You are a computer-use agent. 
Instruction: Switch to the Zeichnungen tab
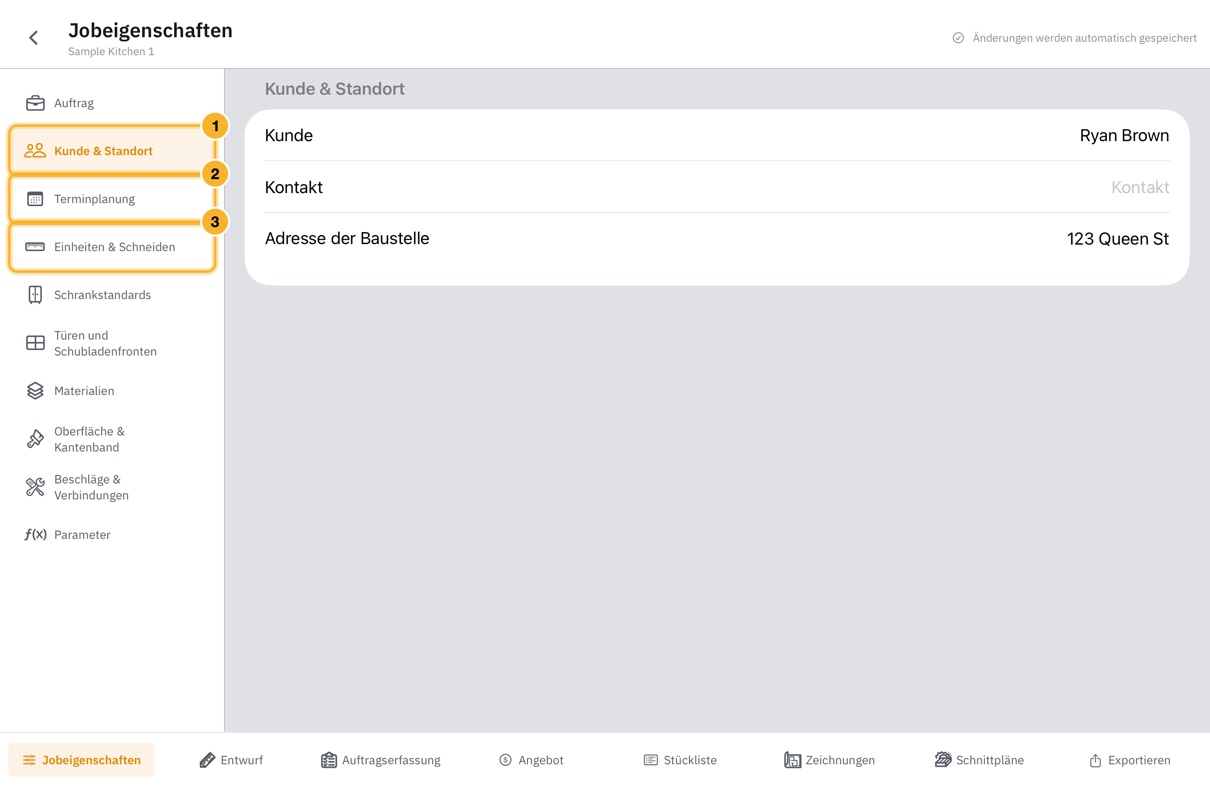[830, 760]
